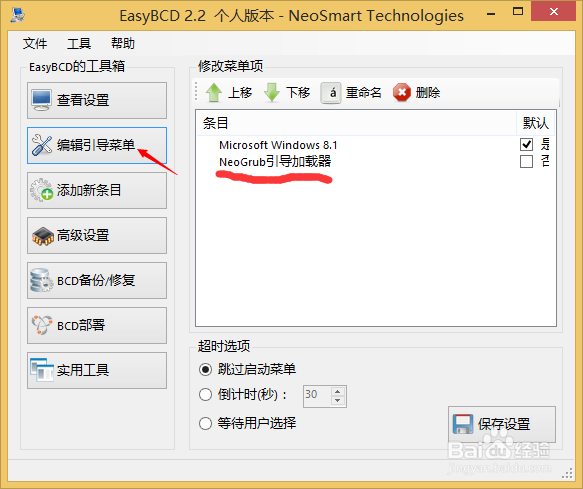Click the green up-arrow 上移 icon

[214, 93]
